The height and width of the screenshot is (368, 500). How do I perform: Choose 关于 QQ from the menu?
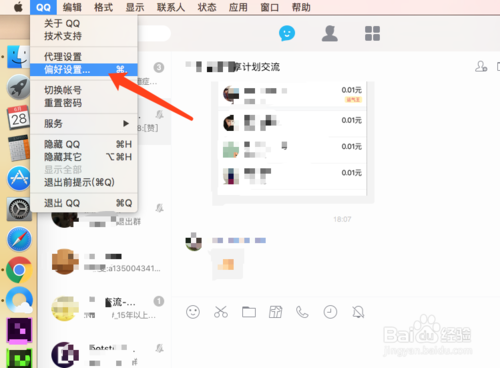(84, 23)
